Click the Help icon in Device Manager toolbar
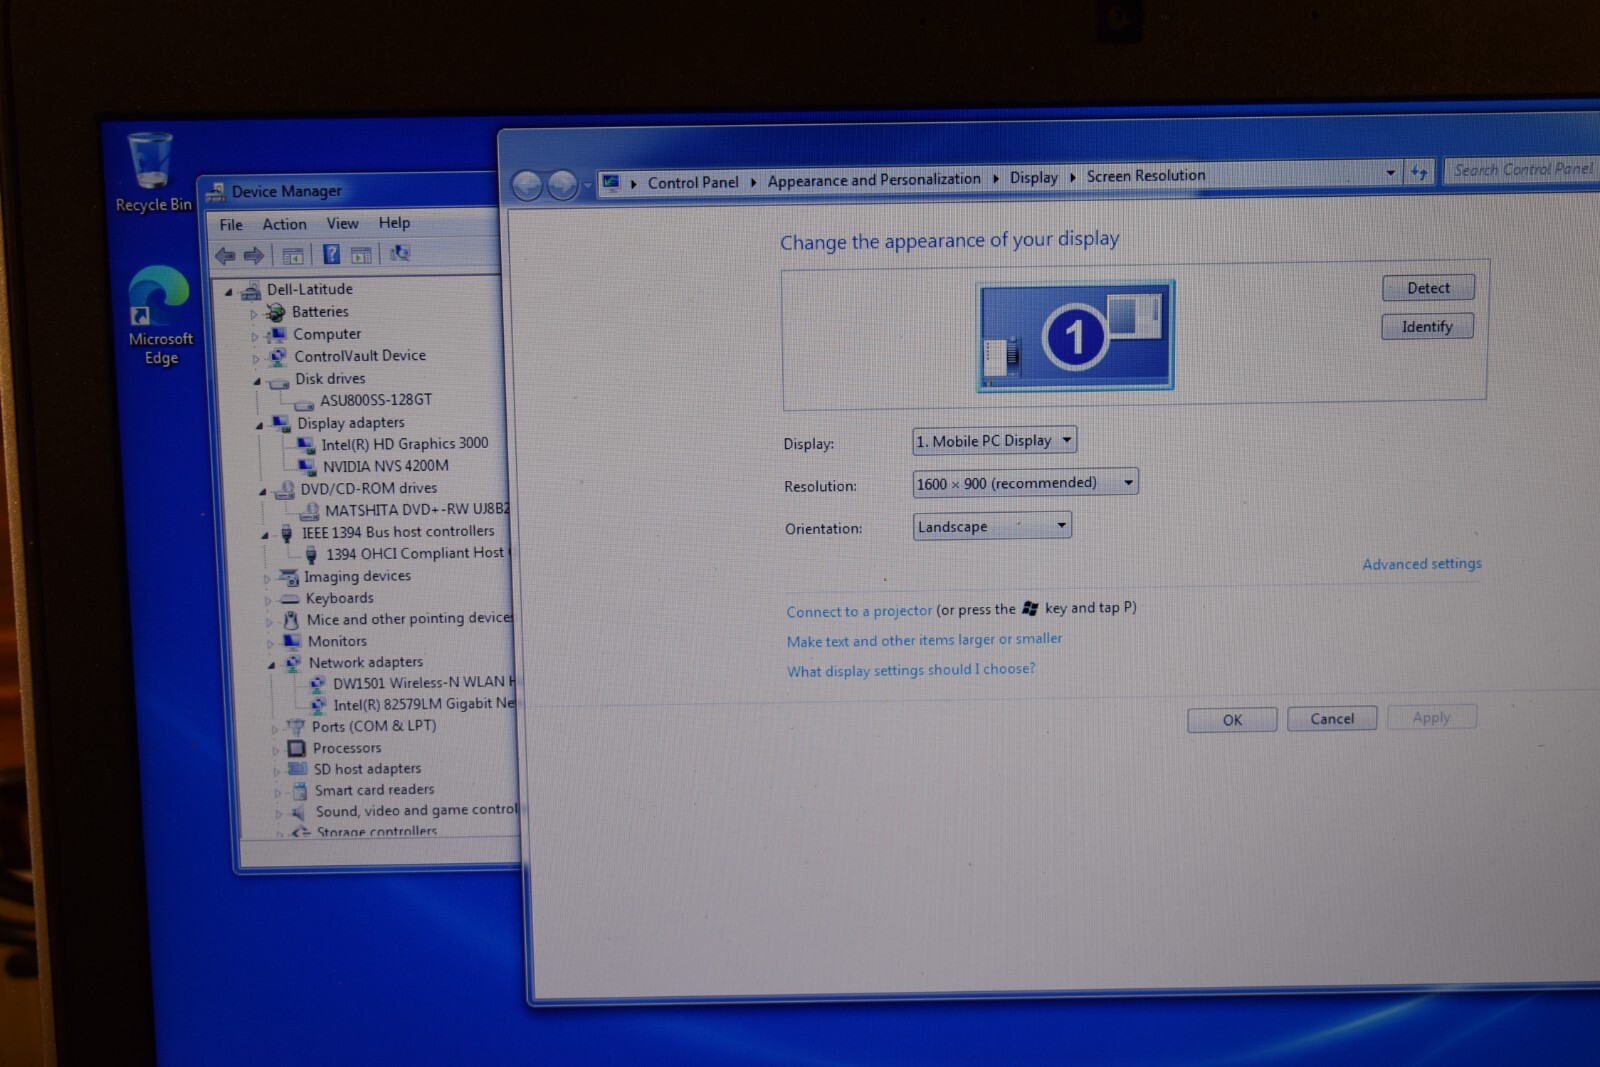1600x1067 pixels. (331, 254)
